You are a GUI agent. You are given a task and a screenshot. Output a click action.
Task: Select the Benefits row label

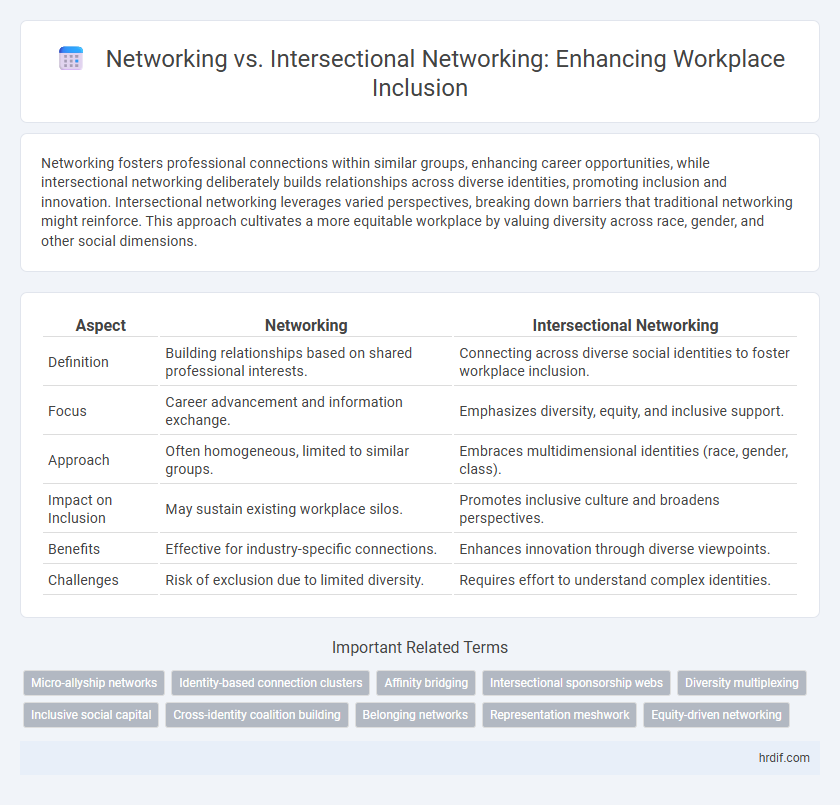[74, 549]
